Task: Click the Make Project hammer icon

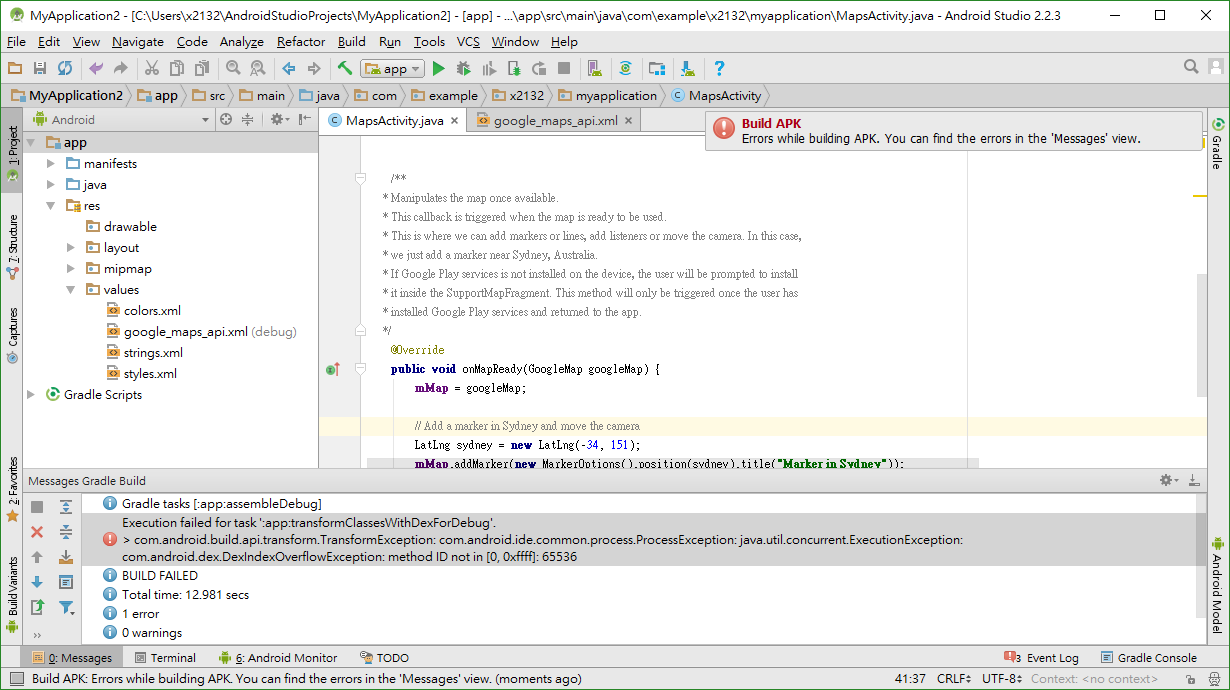Action: point(345,68)
